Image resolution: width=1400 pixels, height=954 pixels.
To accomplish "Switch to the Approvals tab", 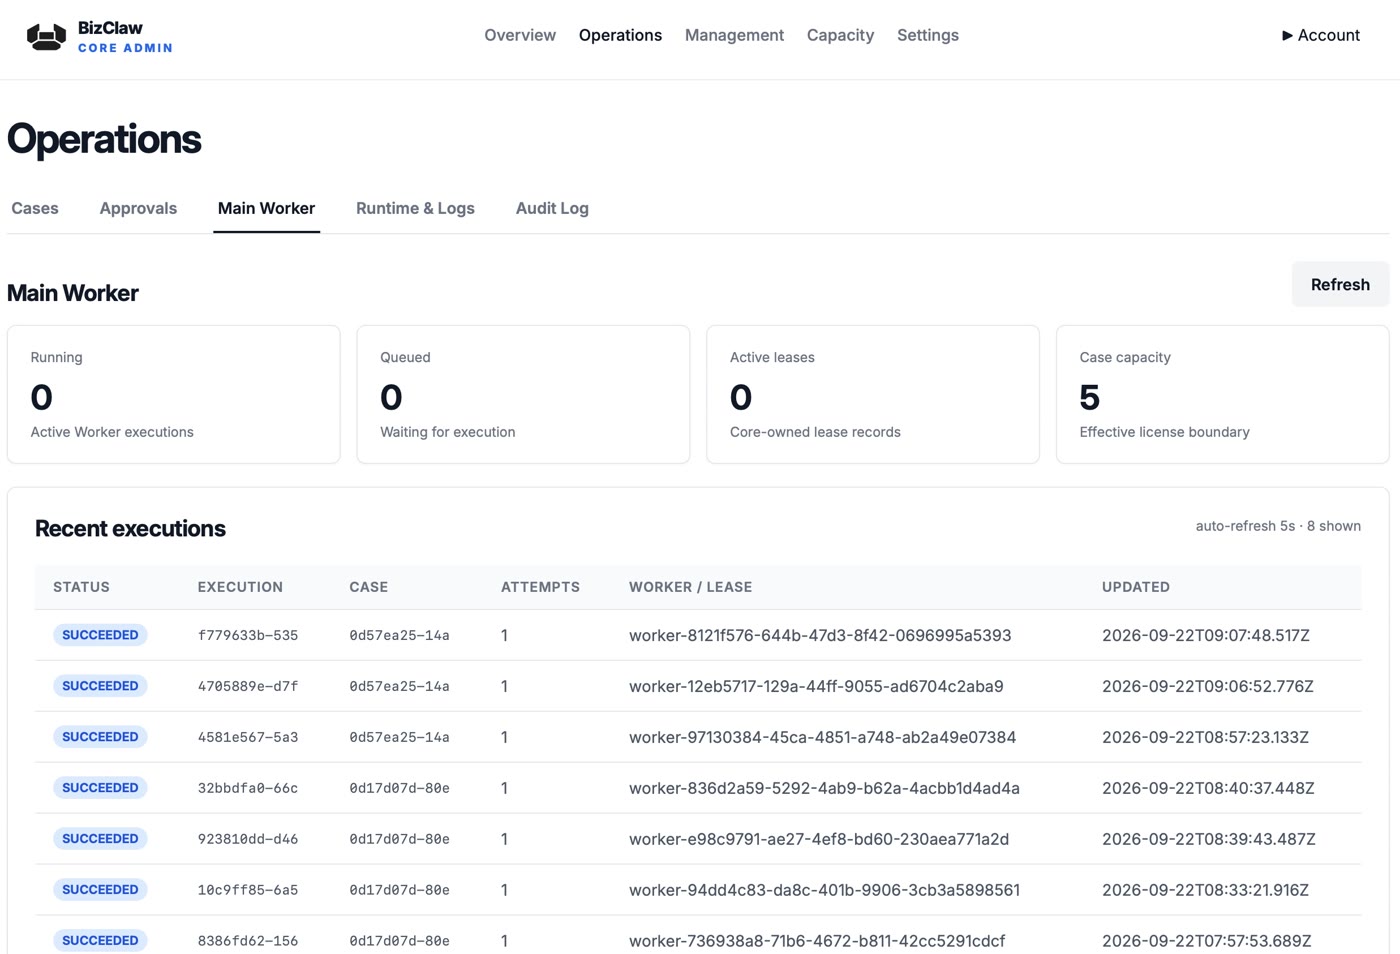I will (x=138, y=208).
